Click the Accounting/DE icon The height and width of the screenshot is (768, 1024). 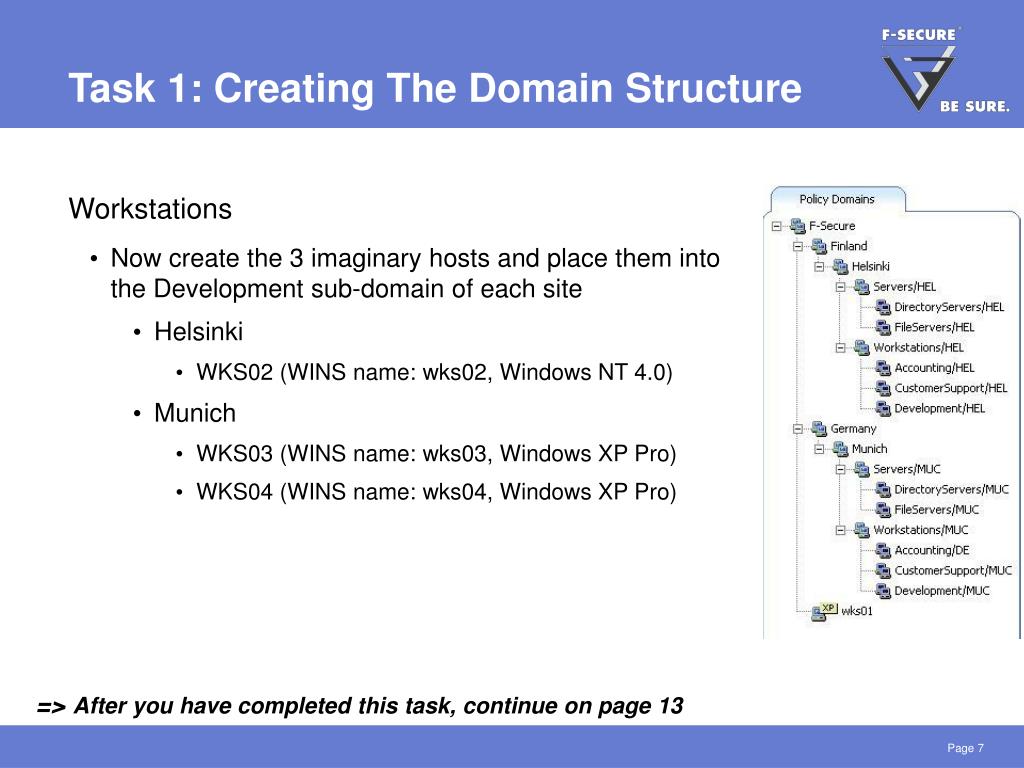tap(883, 551)
